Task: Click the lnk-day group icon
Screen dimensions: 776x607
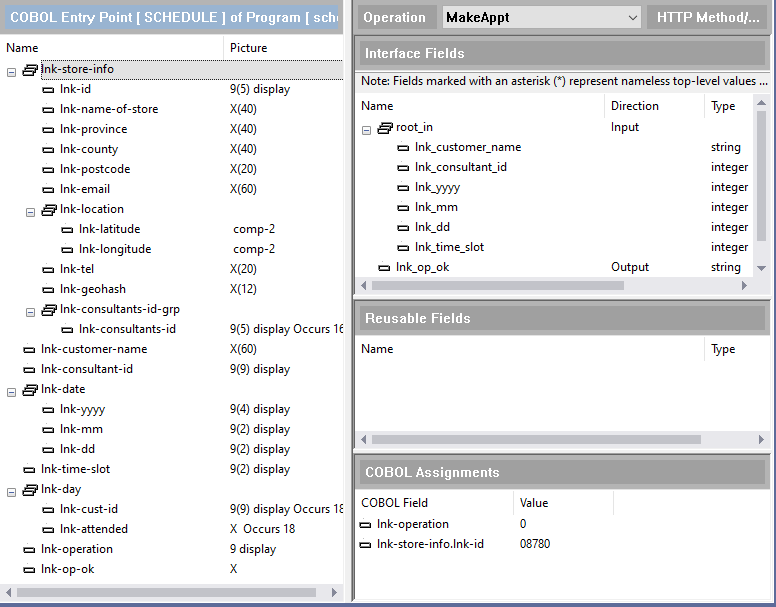Action: (x=30, y=489)
